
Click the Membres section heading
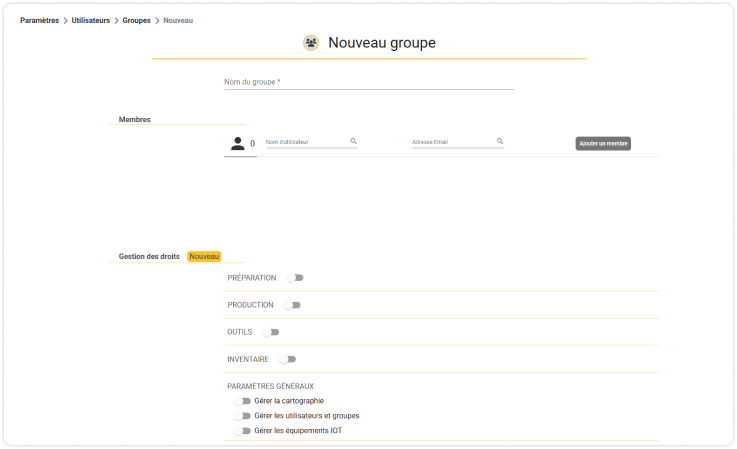coord(134,119)
